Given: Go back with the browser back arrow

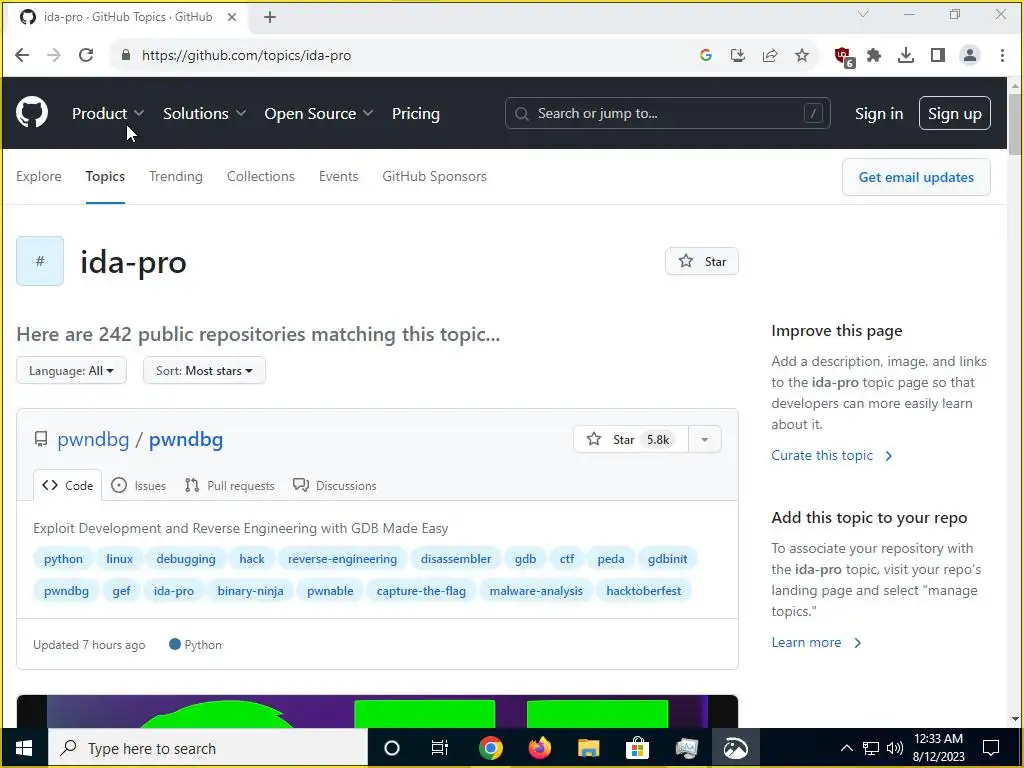Looking at the screenshot, I should coord(22,56).
